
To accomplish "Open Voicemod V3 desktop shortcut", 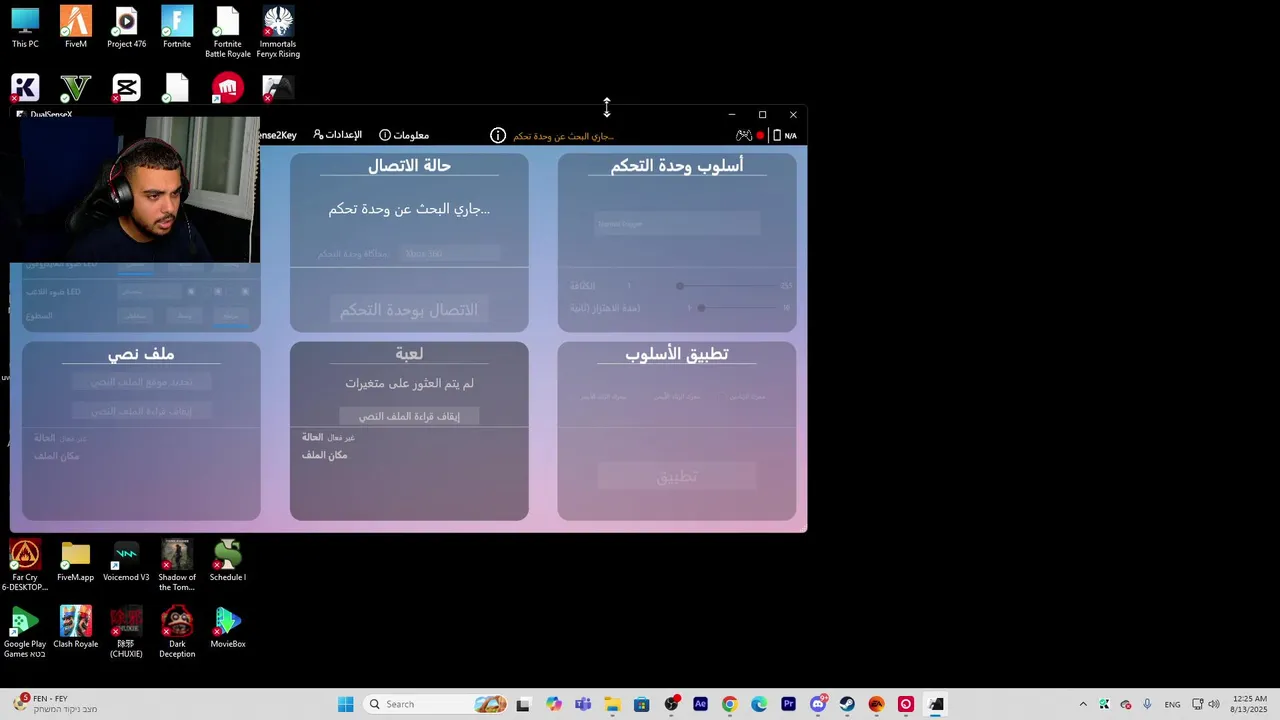I will [x=126, y=560].
